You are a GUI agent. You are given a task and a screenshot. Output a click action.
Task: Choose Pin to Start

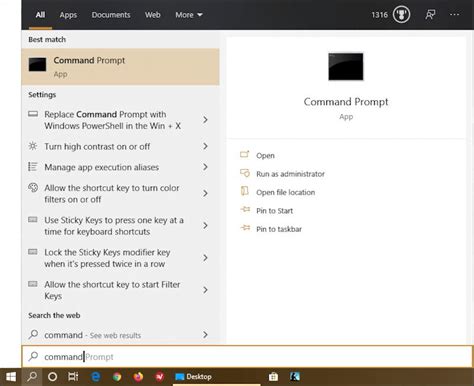click(274, 211)
